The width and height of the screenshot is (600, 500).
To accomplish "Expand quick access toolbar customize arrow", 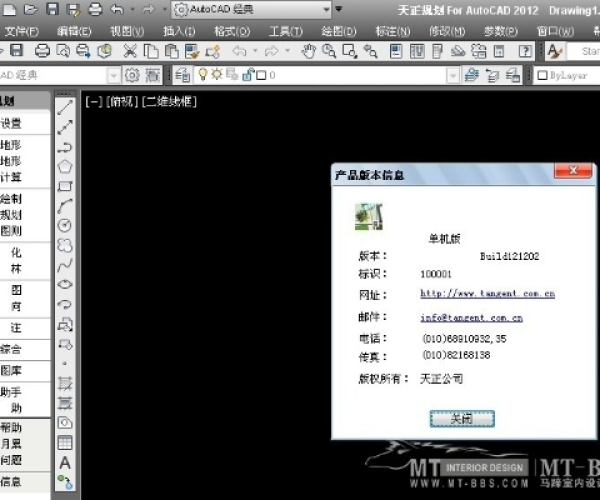I will [339, 9].
